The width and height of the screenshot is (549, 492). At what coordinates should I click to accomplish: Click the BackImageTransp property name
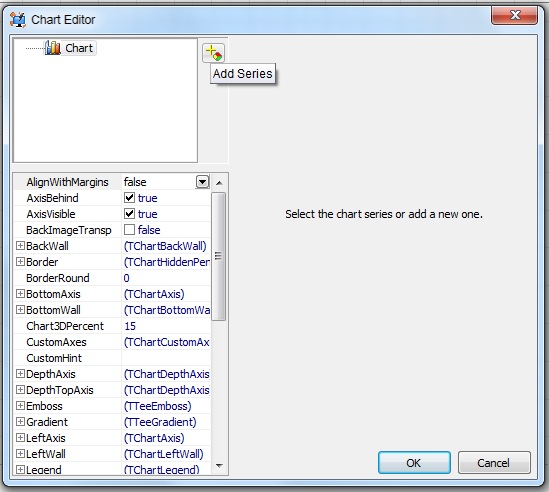[69, 230]
